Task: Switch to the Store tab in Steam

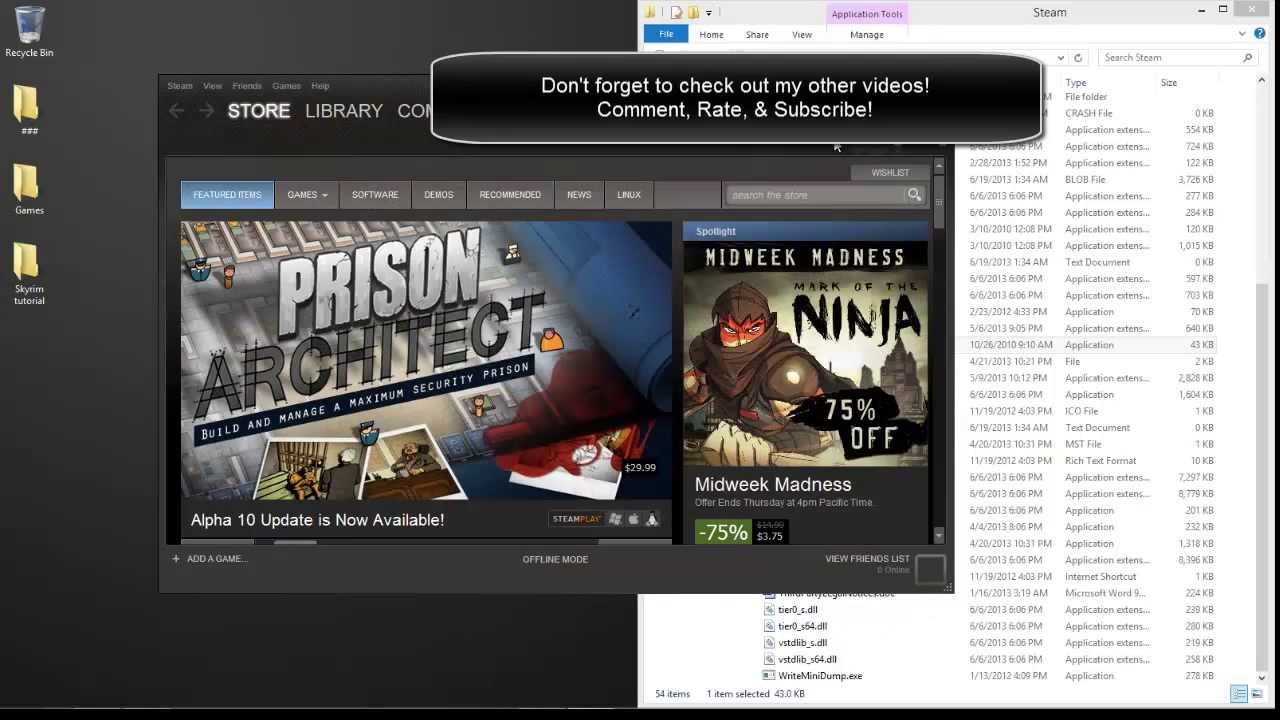Action: [x=259, y=111]
